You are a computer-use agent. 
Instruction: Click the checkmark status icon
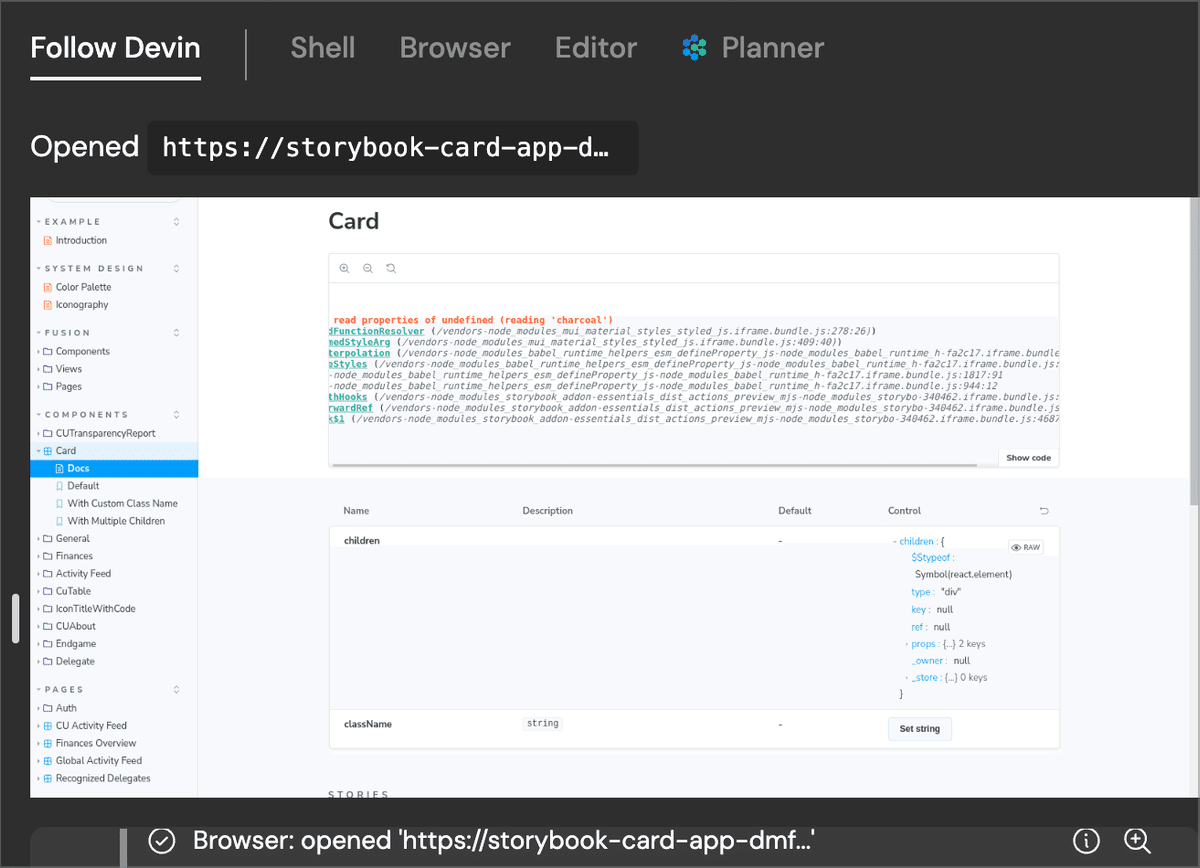tap(162, 841)
